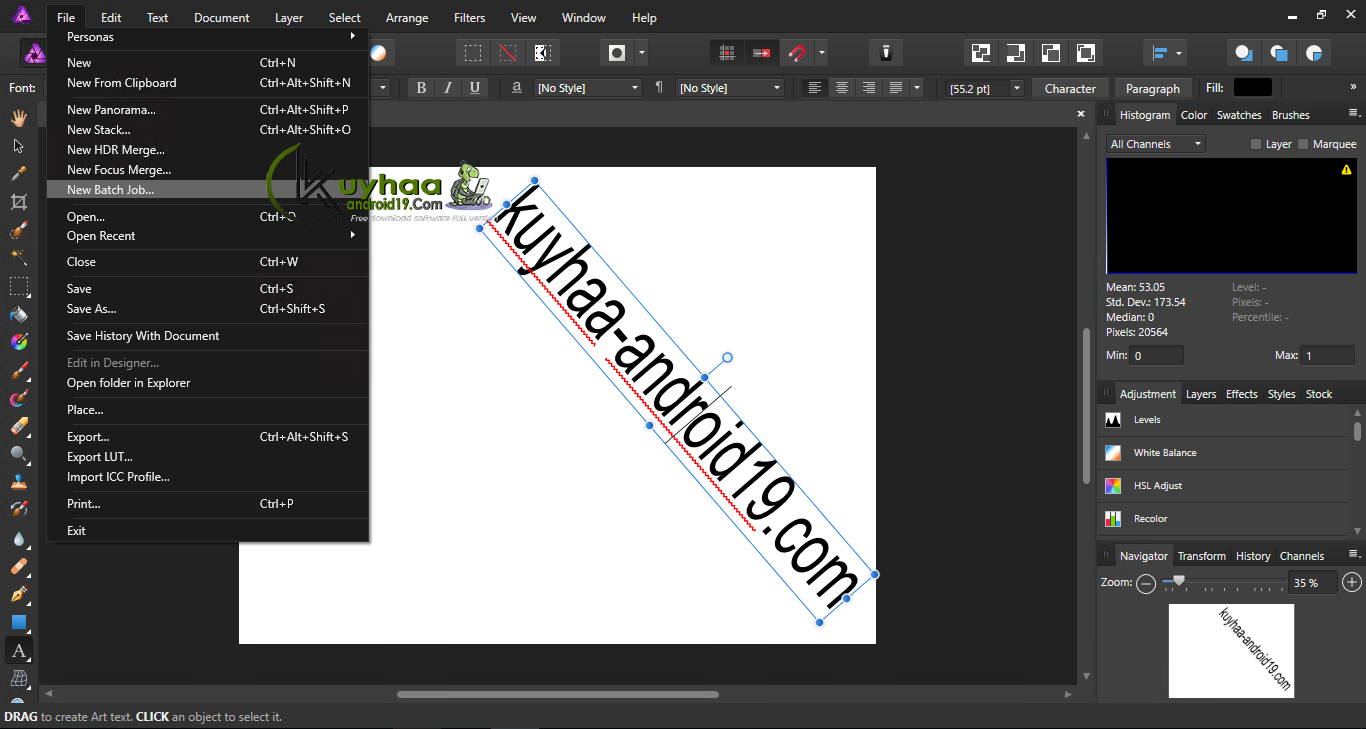Click the HSL Adjust icon
The height and width of the screenshot is (729, 1366).
pyautogui.click(x=1113, y=486)
